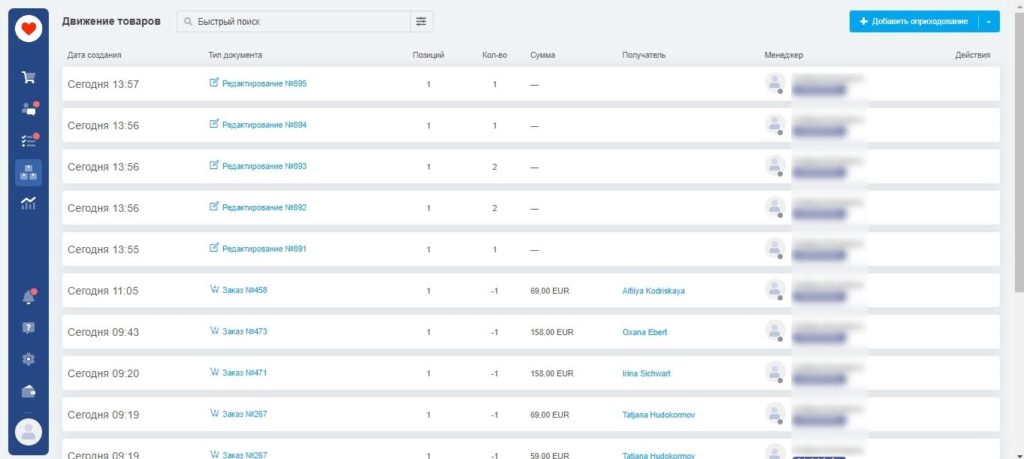Image resolution: width=1024 pixels, height=459 pixels.
Task: Open the warehouse boxes sidebar icon
Action: click(x=29, y=173)
